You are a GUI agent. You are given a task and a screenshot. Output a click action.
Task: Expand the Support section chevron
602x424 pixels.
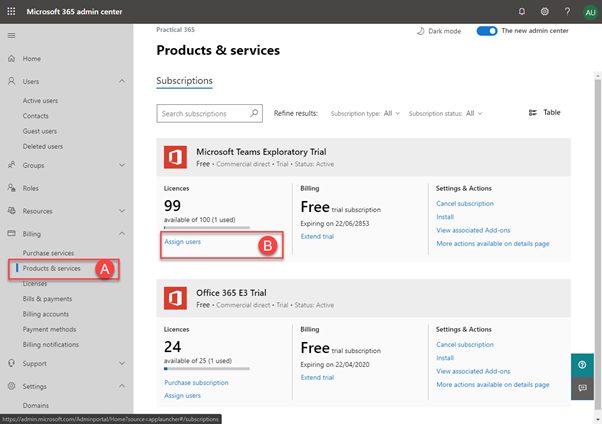[122, 363]
